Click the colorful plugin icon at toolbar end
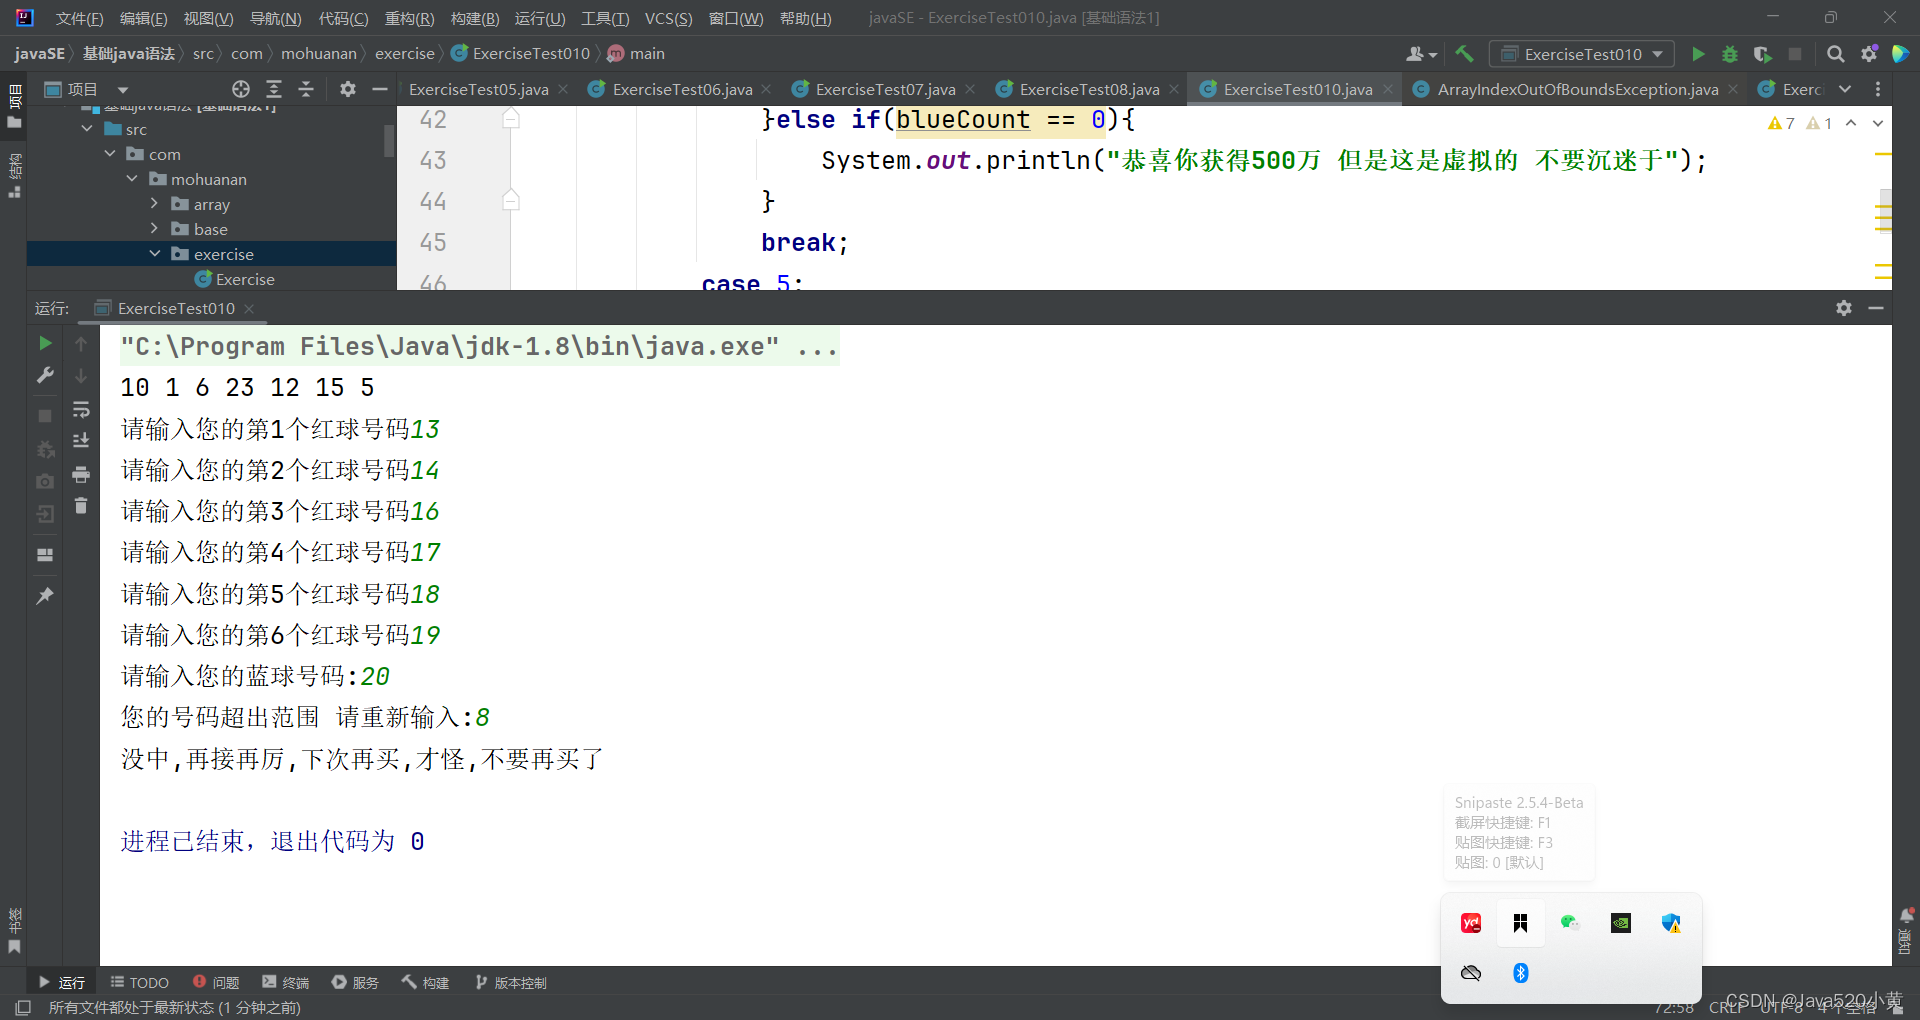 (1901, 54)
